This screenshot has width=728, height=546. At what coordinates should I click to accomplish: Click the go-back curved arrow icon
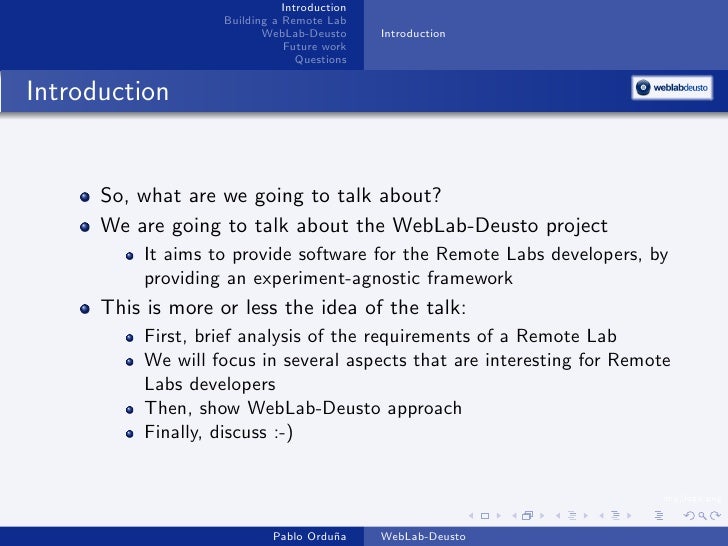[689, 515]
